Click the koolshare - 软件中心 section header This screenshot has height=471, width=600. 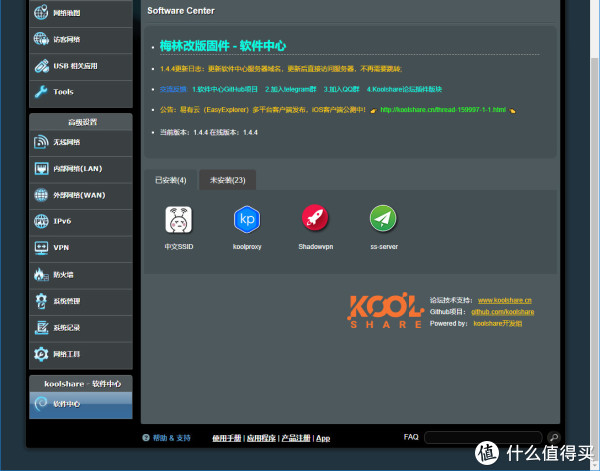click(x=81, y=384)
